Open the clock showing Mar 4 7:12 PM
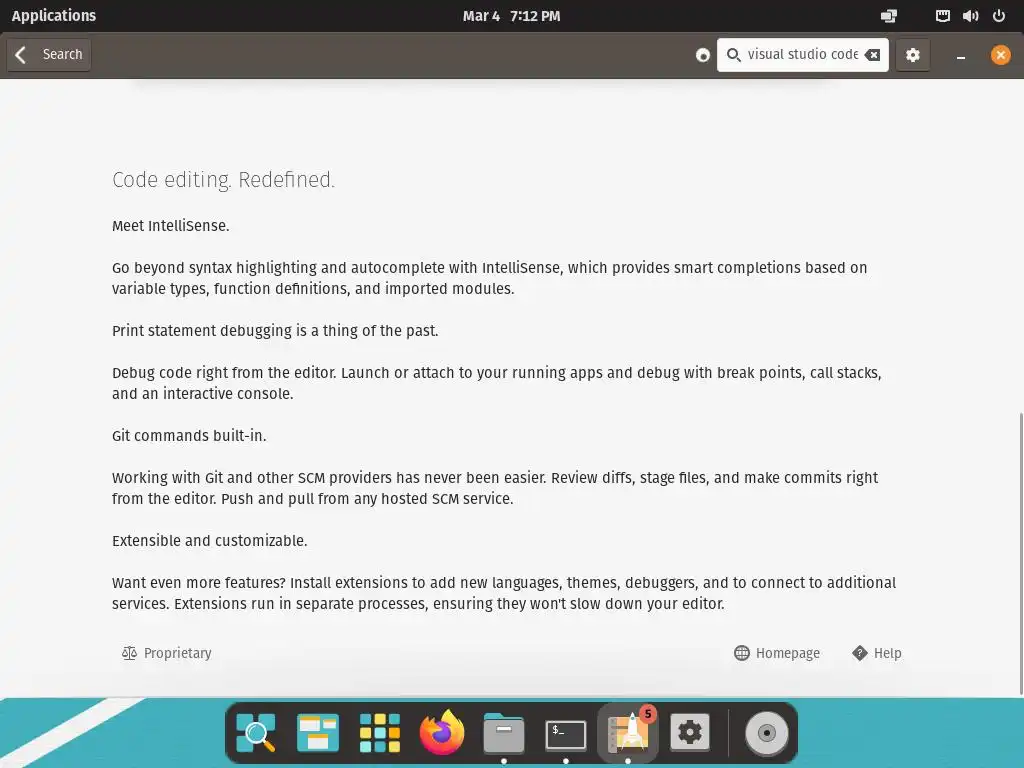1024x768 pixels. point(511,16)
